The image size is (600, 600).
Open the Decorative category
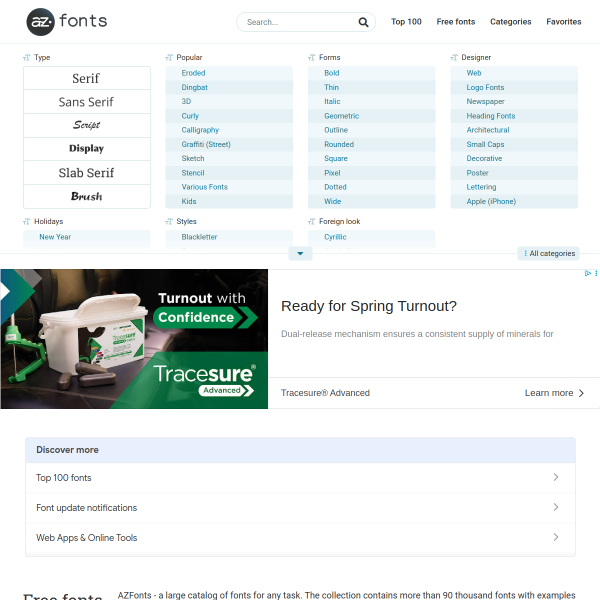pos(514,158)
